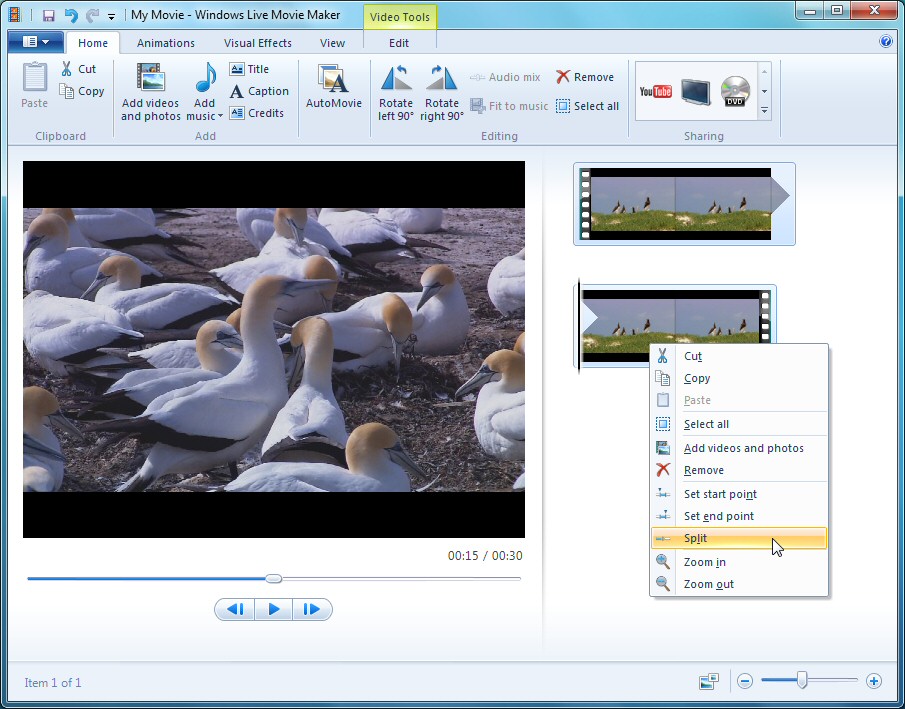Viewport: 905px width, 709px height.
Task: Step back one frame
Action: 235,609
